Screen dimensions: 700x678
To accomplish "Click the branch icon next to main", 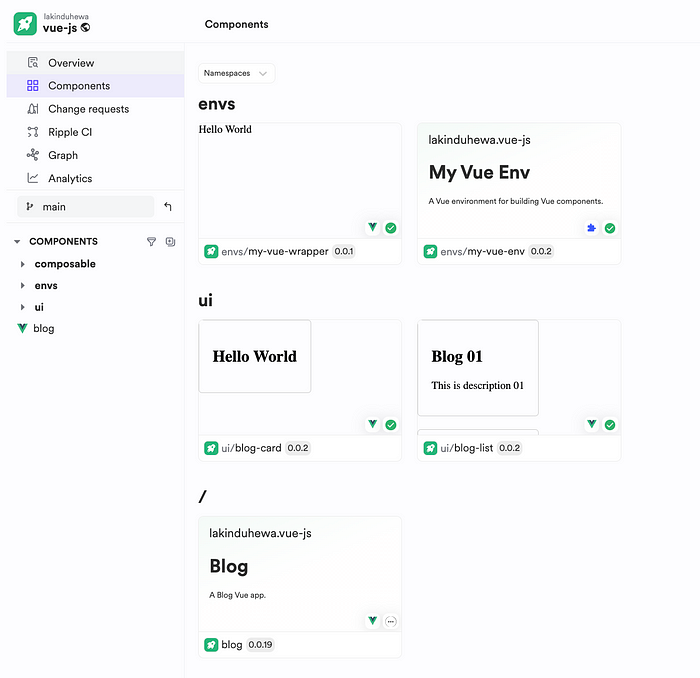I will click(29, 206).
